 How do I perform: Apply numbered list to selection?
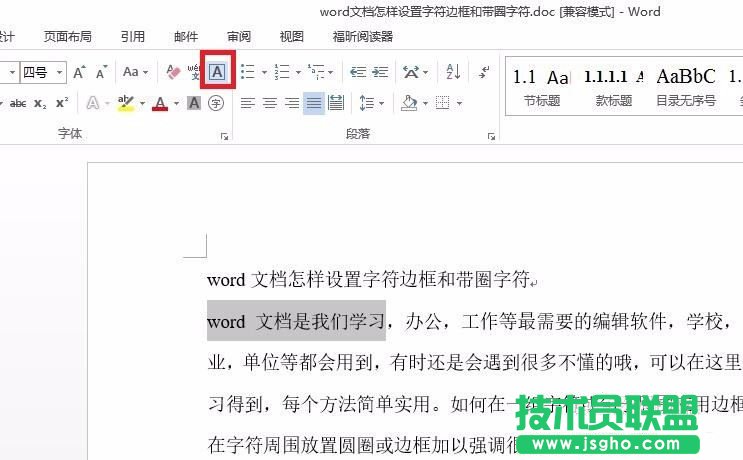pos(282,72)
